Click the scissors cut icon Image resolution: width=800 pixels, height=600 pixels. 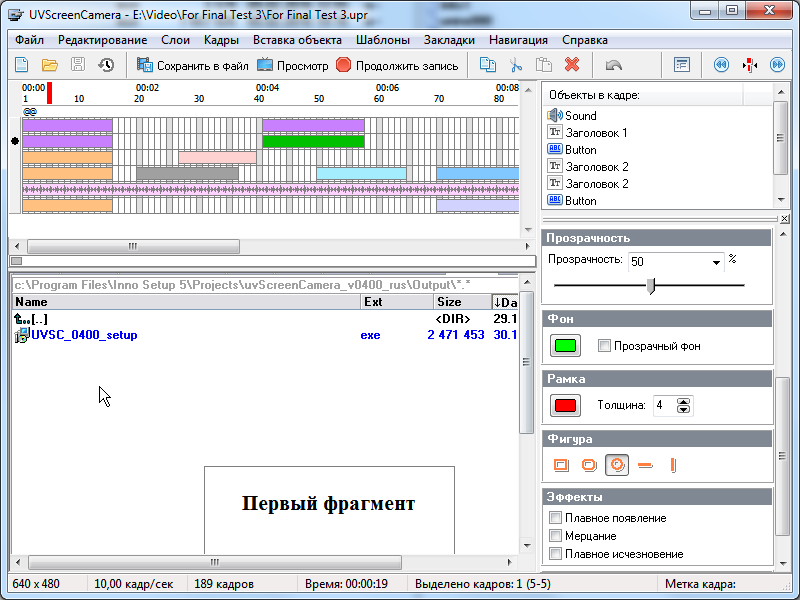click(x=516, y=66)
